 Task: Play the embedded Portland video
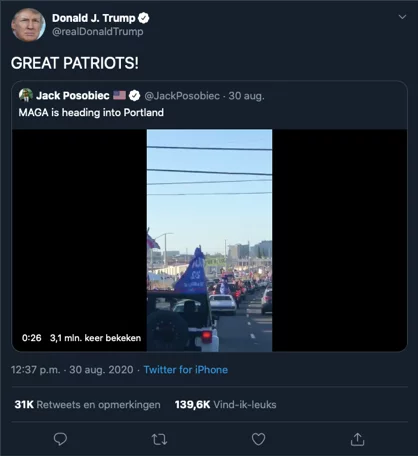click(209, 240)
